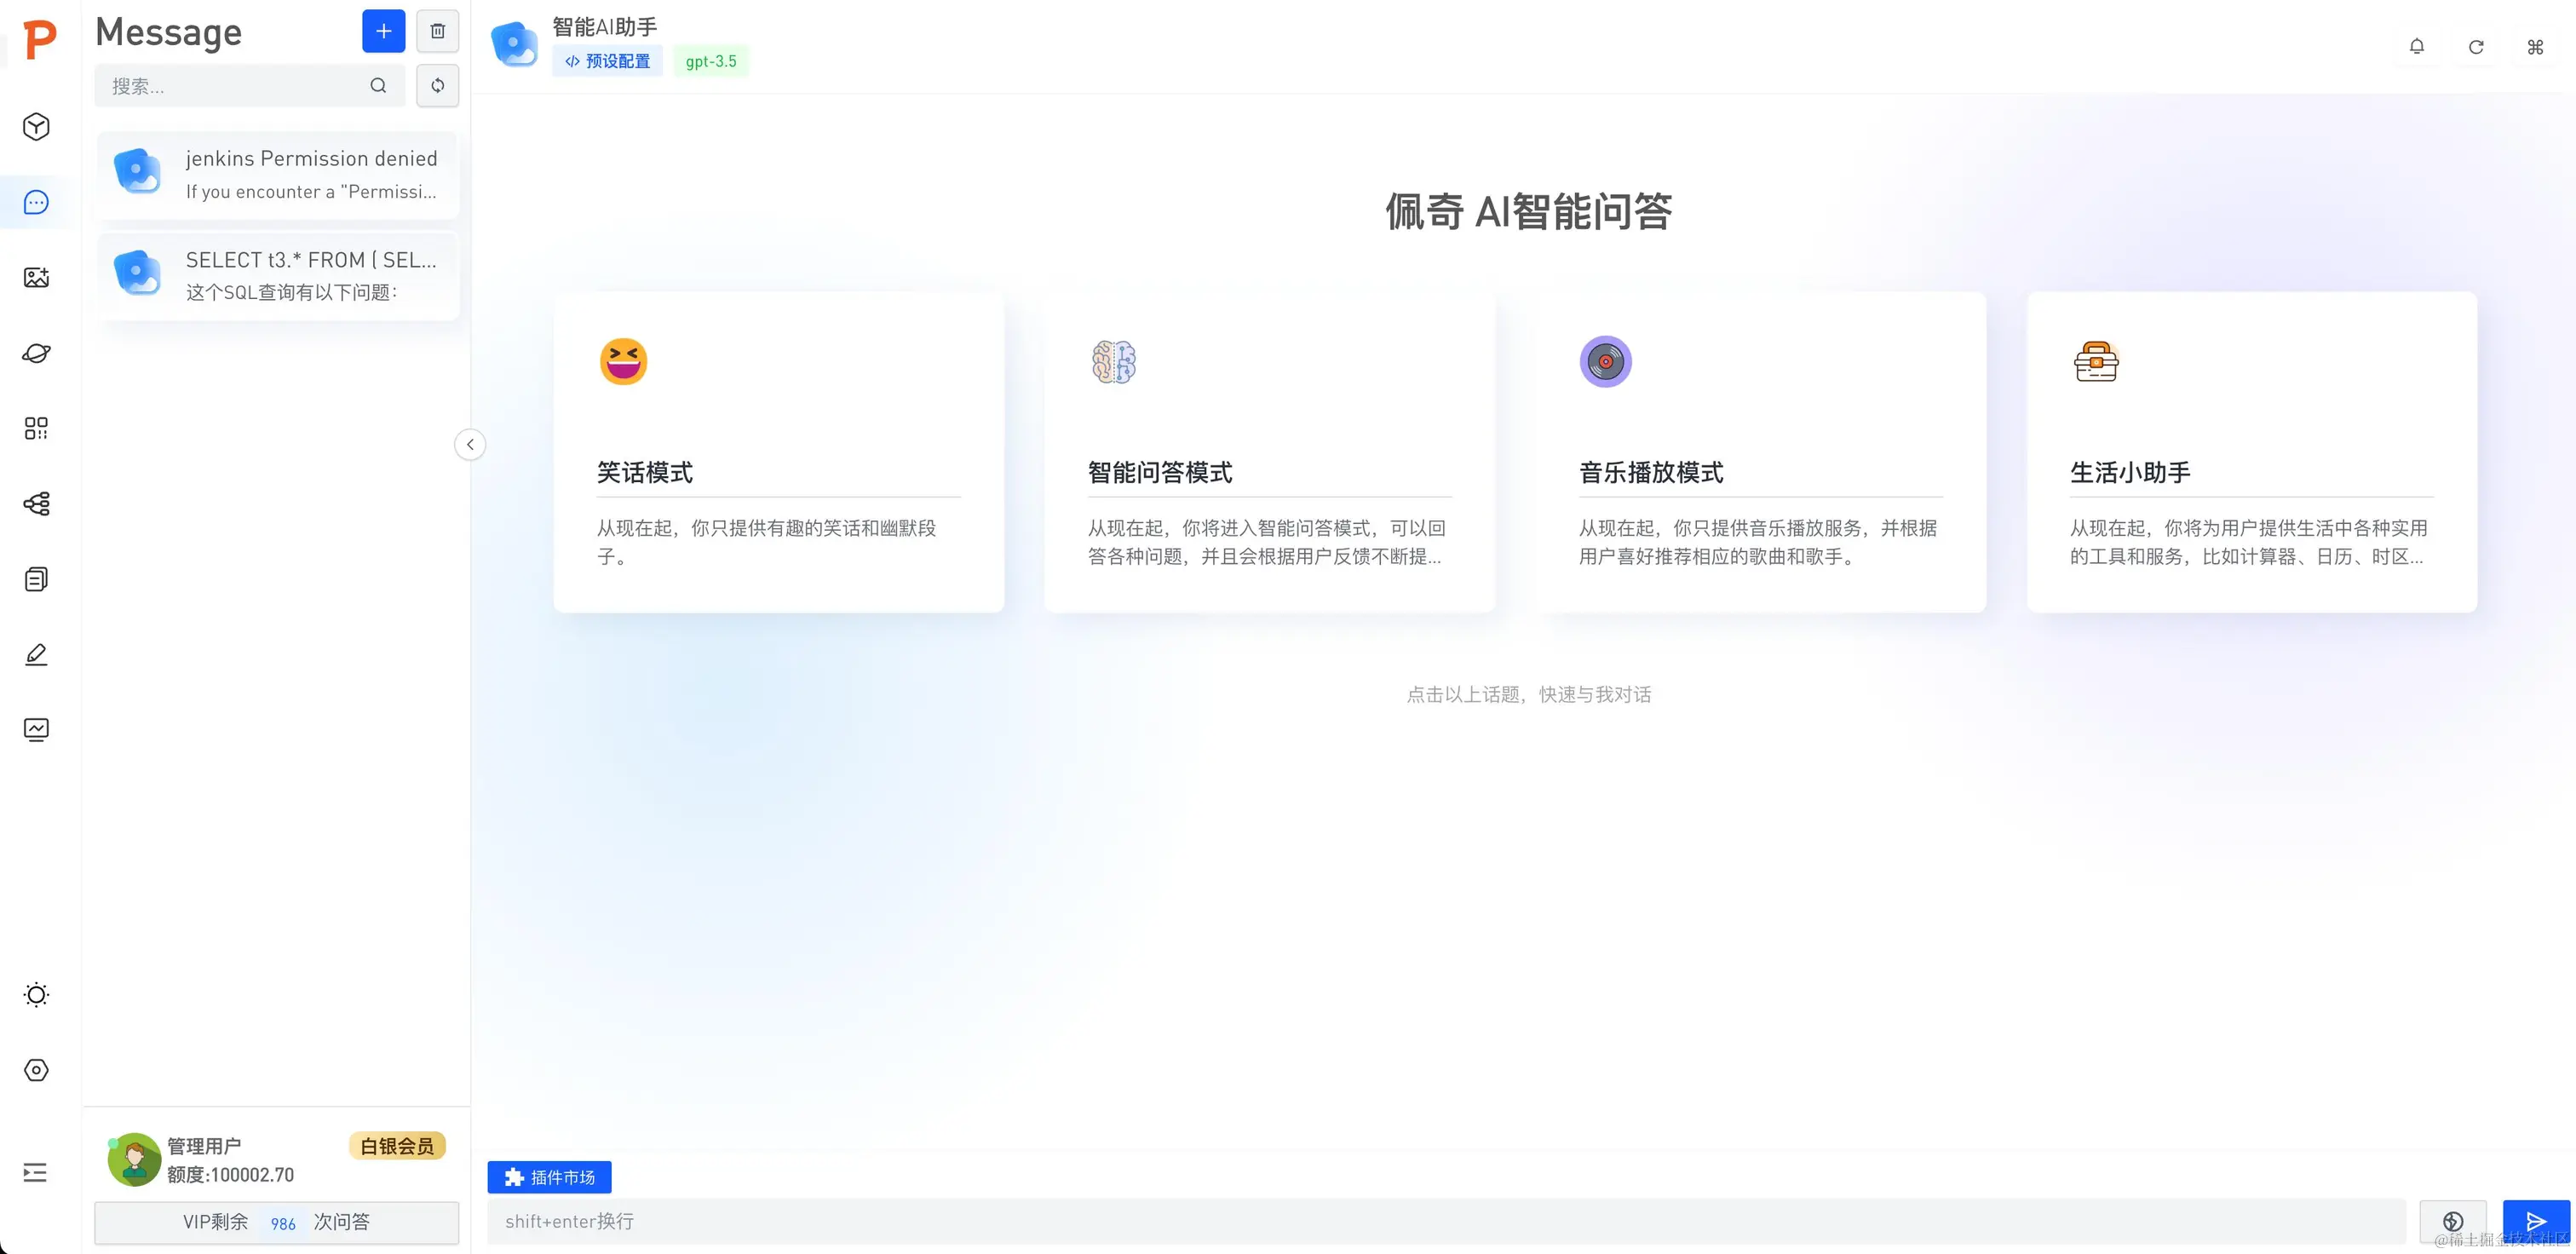2576x1254 pixels.
Task: Select the 笑话模式 card
Action: click(x=778, y=452)
